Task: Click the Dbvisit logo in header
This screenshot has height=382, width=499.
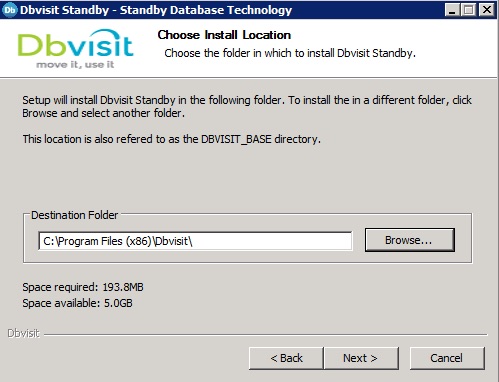Action: coord(75,49)
